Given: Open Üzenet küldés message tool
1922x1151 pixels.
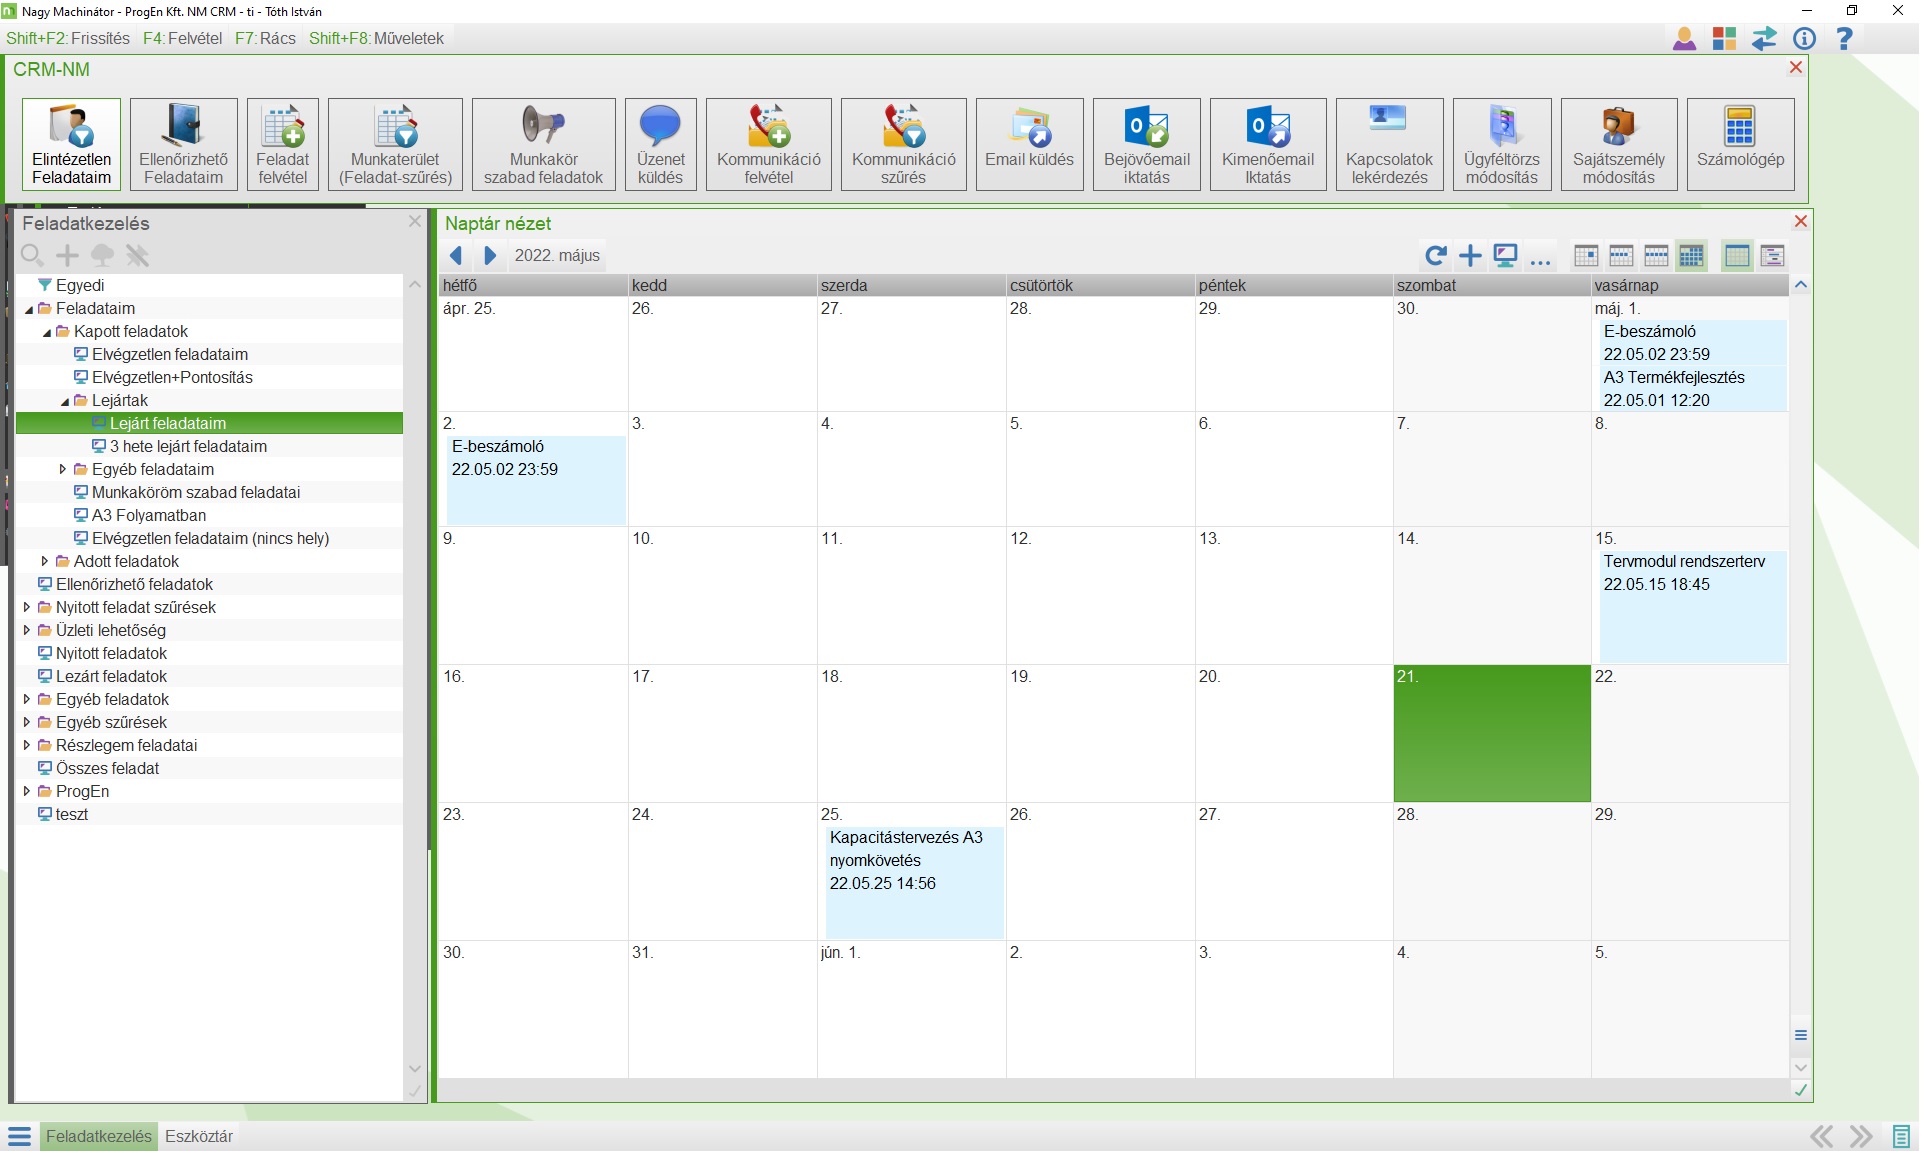Looking at the screenshot, I should coord(660,144).
